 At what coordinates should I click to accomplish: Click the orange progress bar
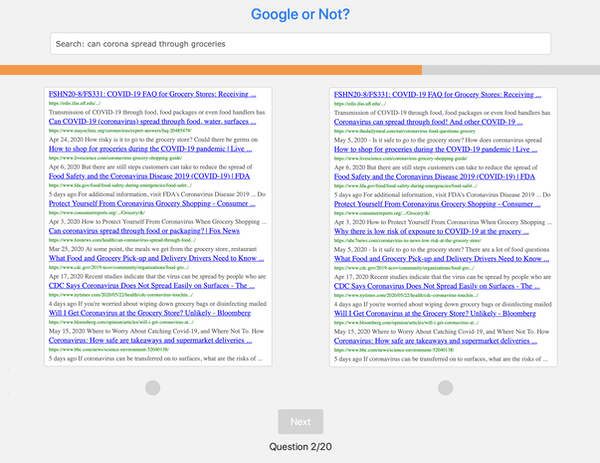coord(211,70)
